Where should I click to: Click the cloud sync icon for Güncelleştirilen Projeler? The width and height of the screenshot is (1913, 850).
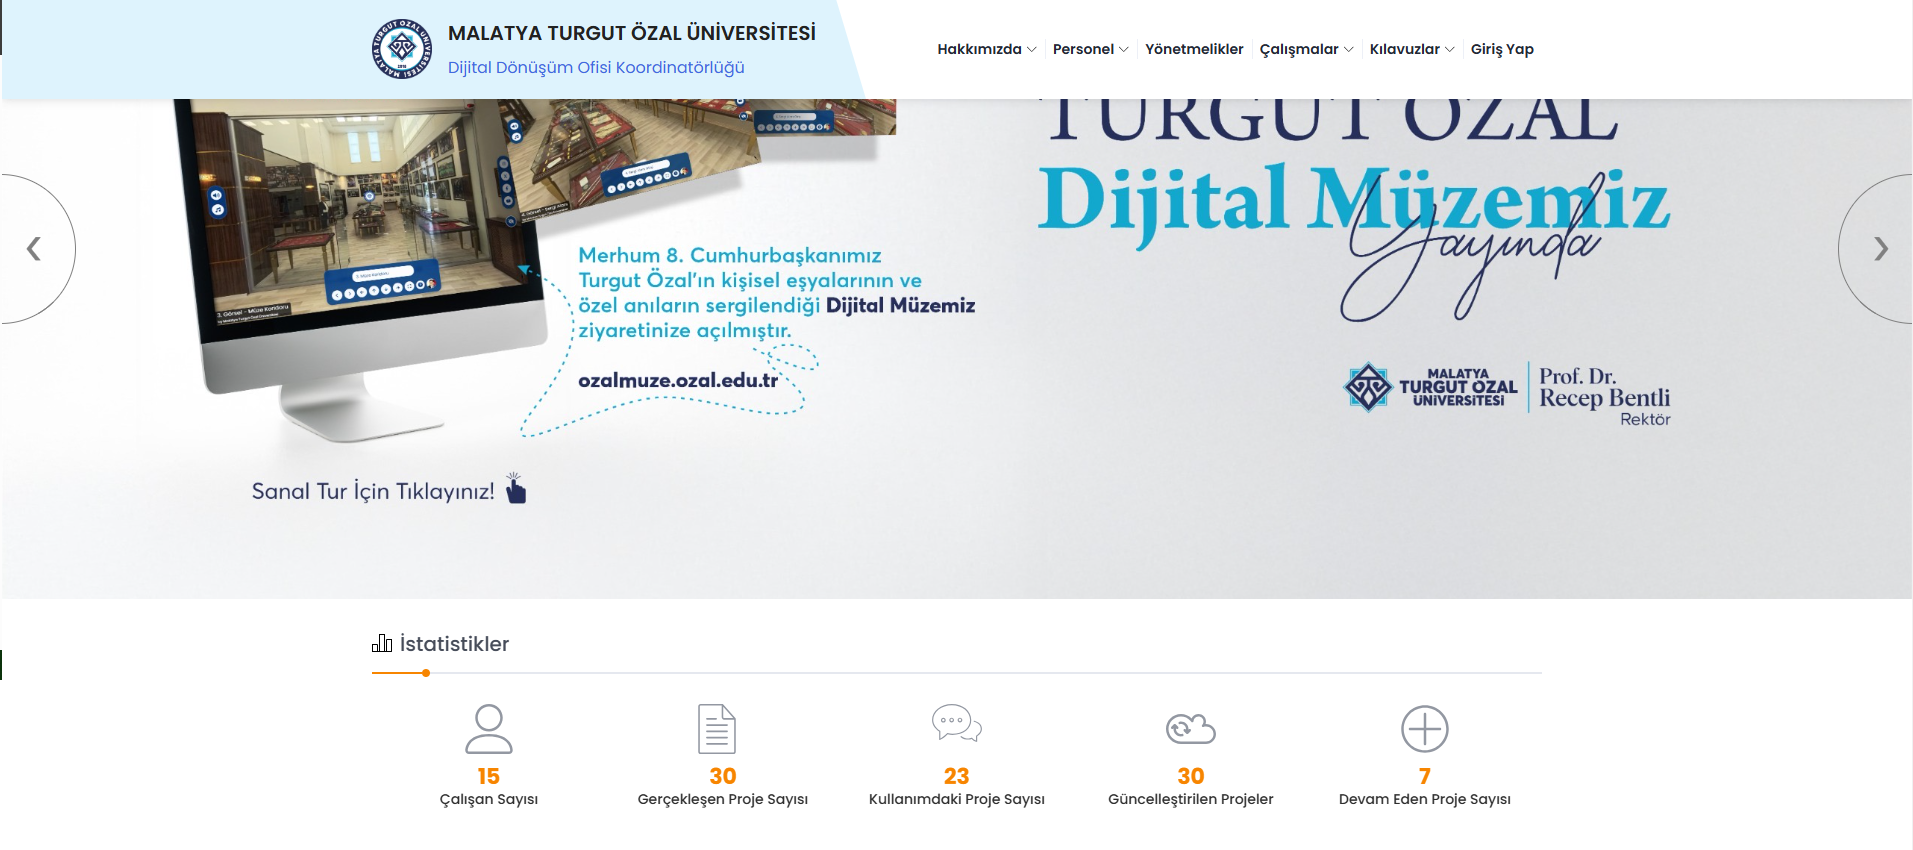click(x=1191, y=729)
